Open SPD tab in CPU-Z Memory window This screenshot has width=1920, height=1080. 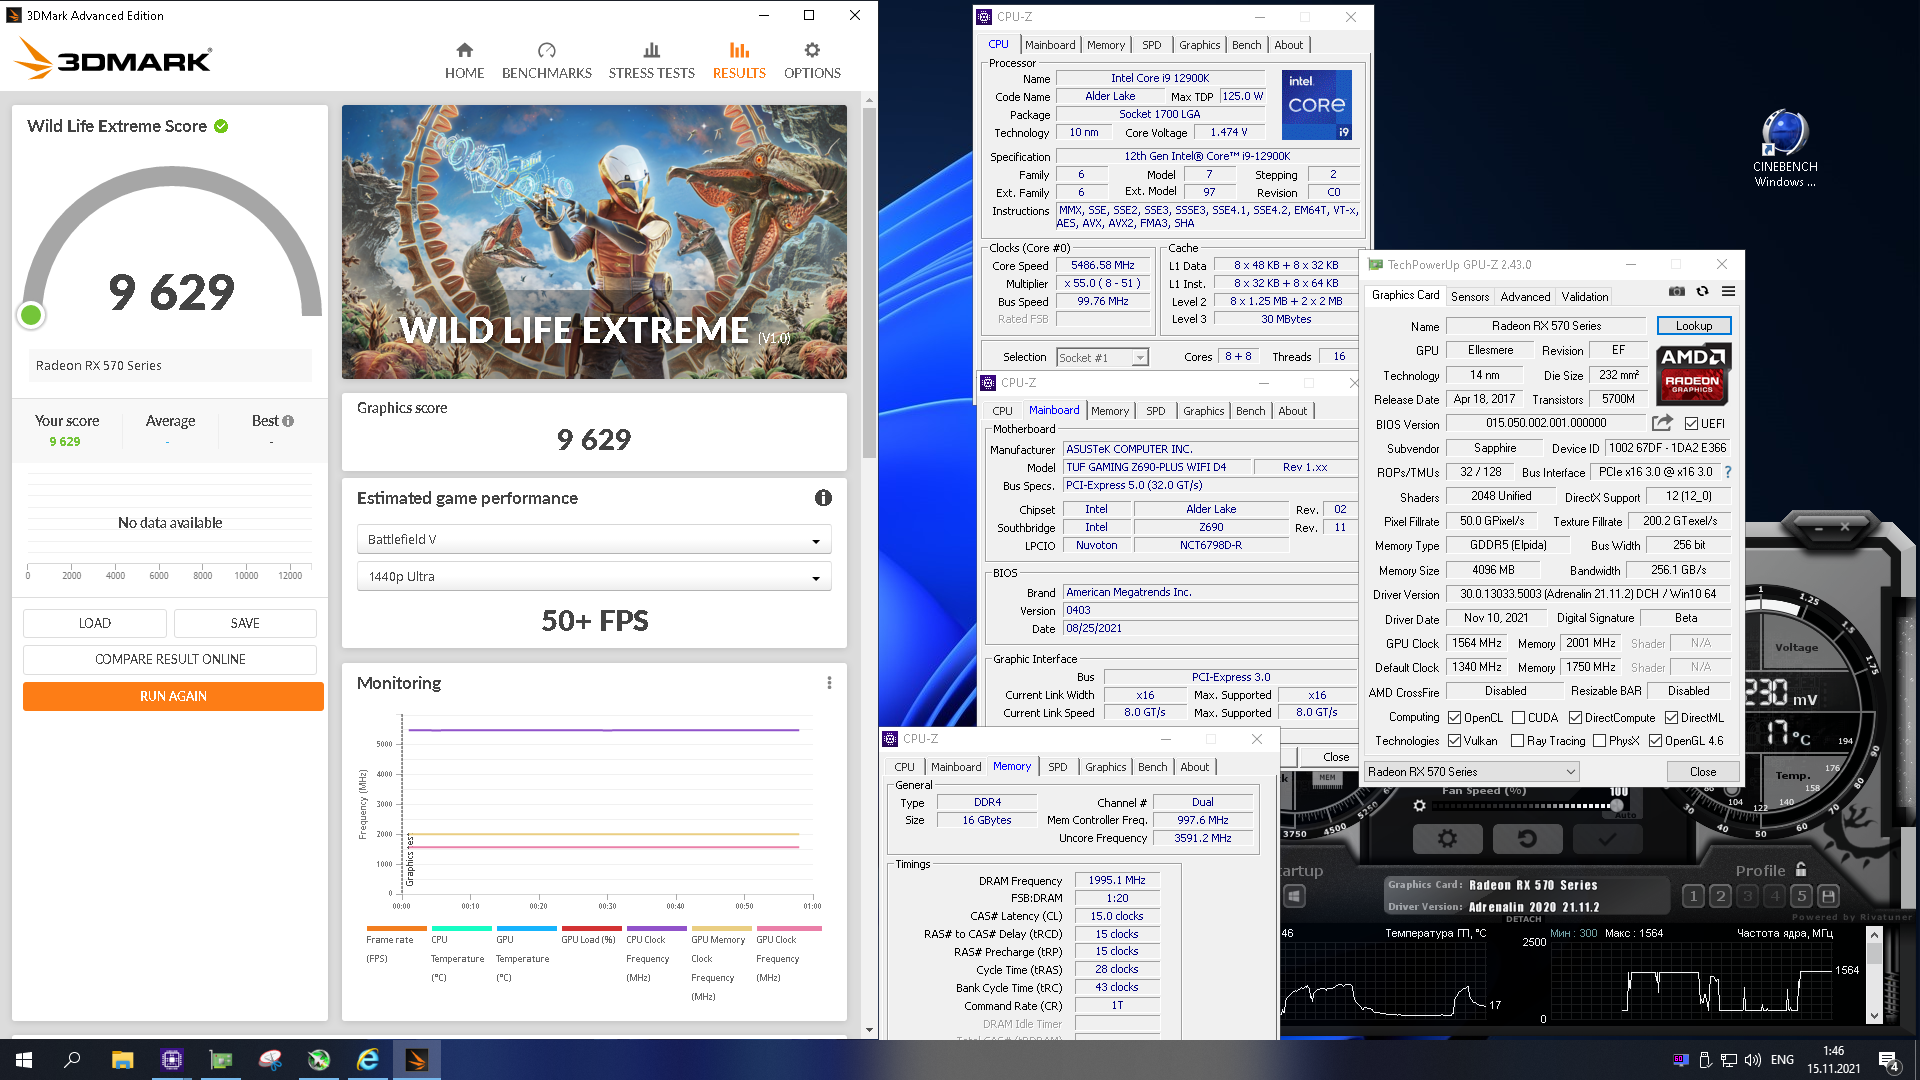coord(1057,767)
